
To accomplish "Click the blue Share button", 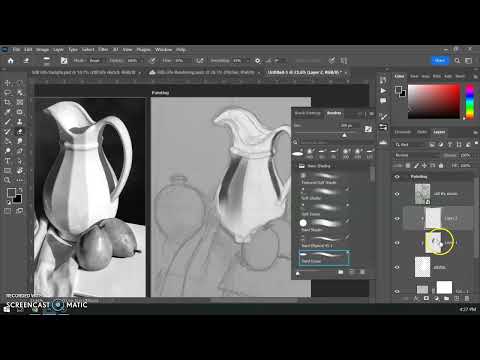I will [440, 60].
